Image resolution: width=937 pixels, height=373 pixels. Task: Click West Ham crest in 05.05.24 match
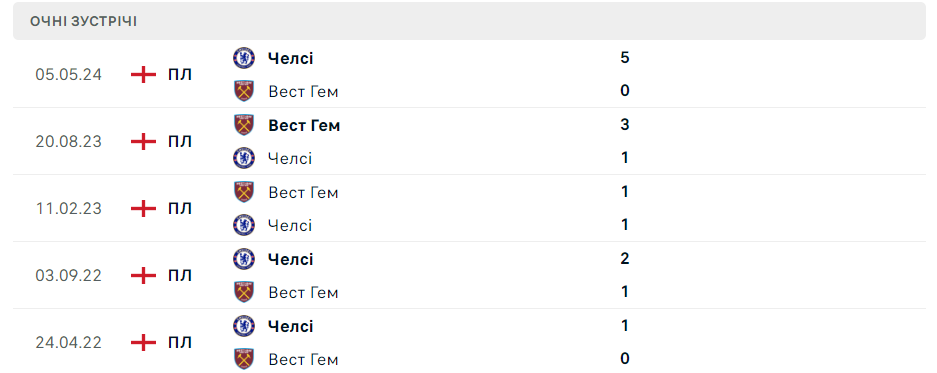[244, 91]
